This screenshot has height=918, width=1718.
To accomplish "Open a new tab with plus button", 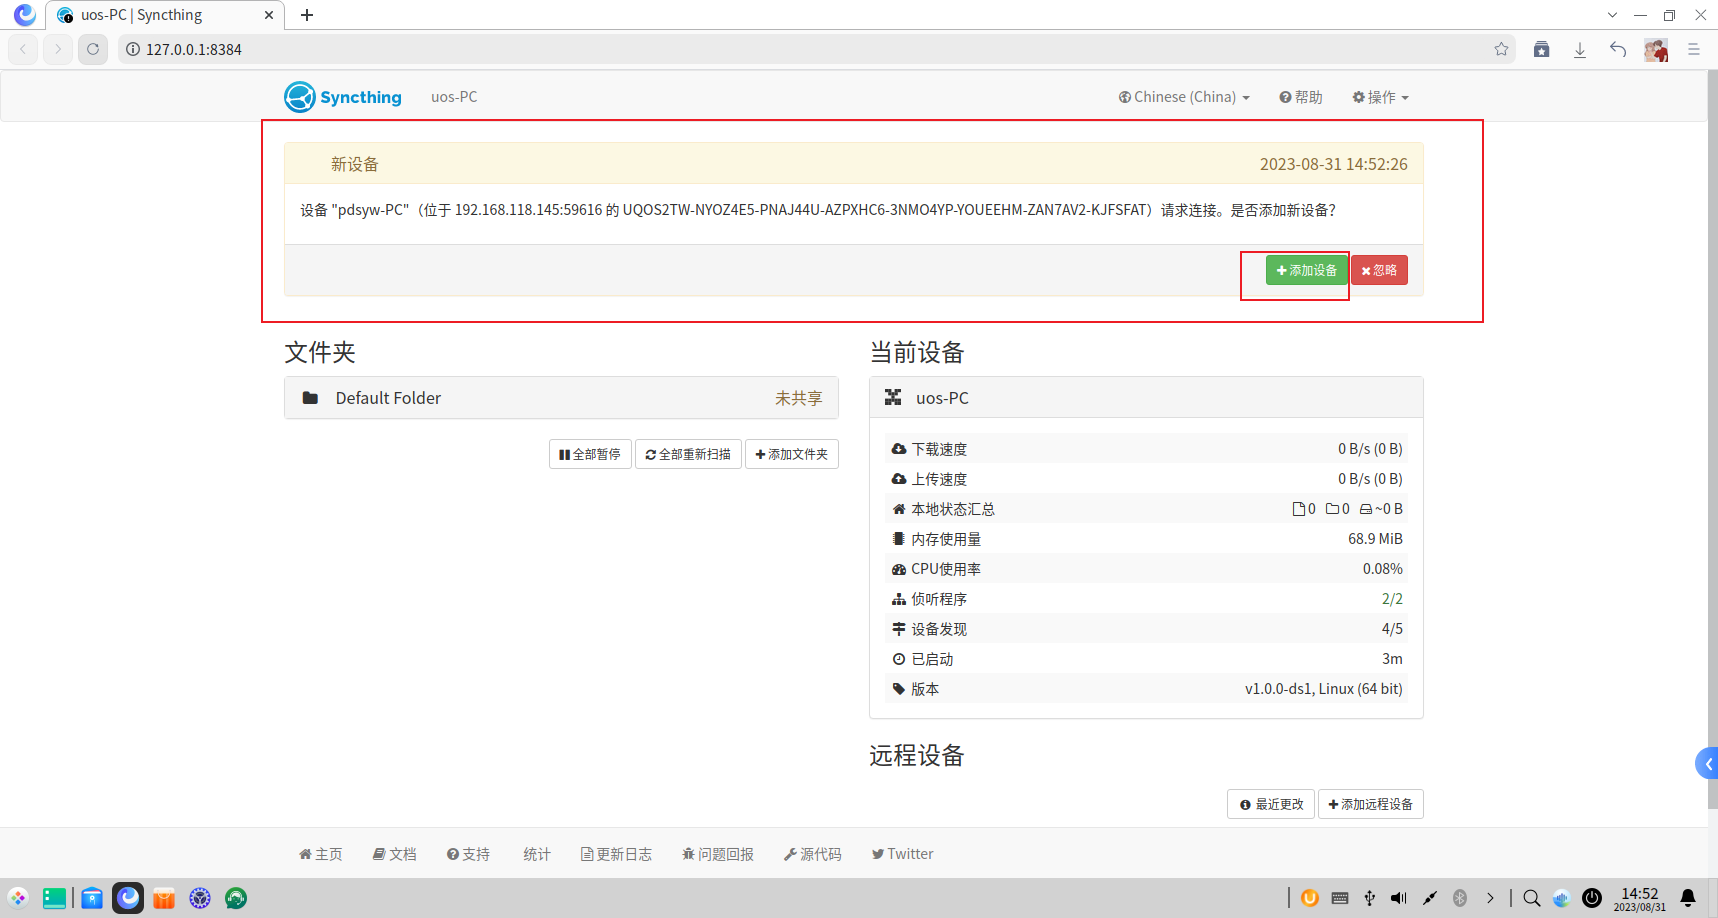I will pos(307,15).
